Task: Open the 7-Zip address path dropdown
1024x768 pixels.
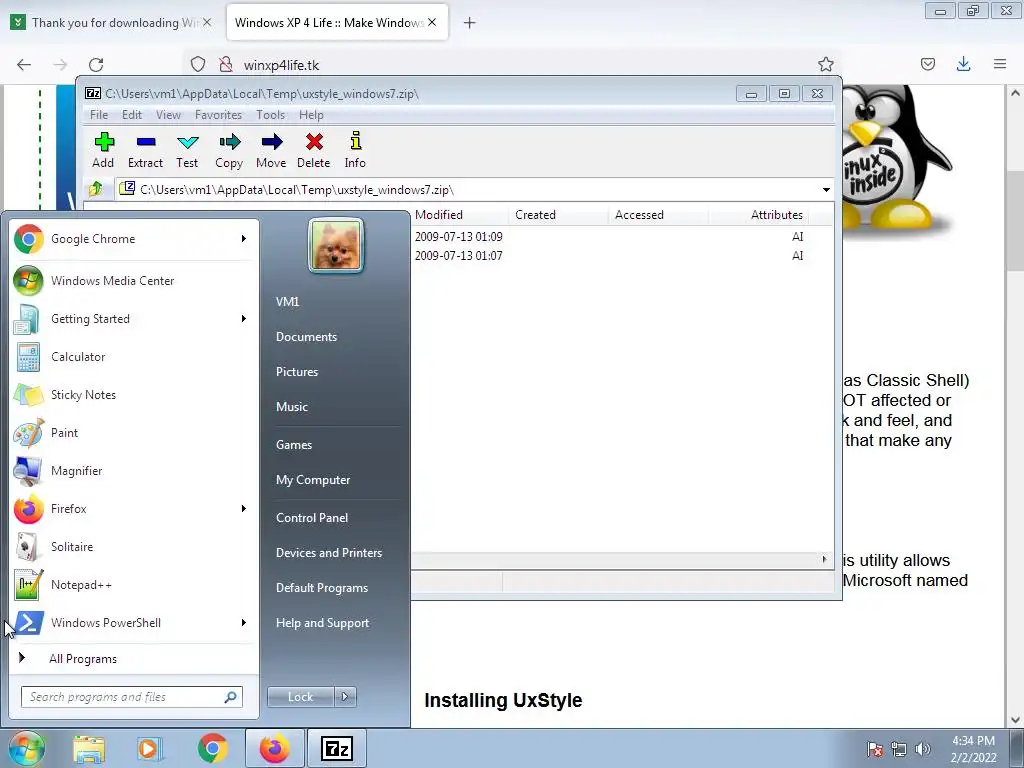Action: click(x=826, y=190)
